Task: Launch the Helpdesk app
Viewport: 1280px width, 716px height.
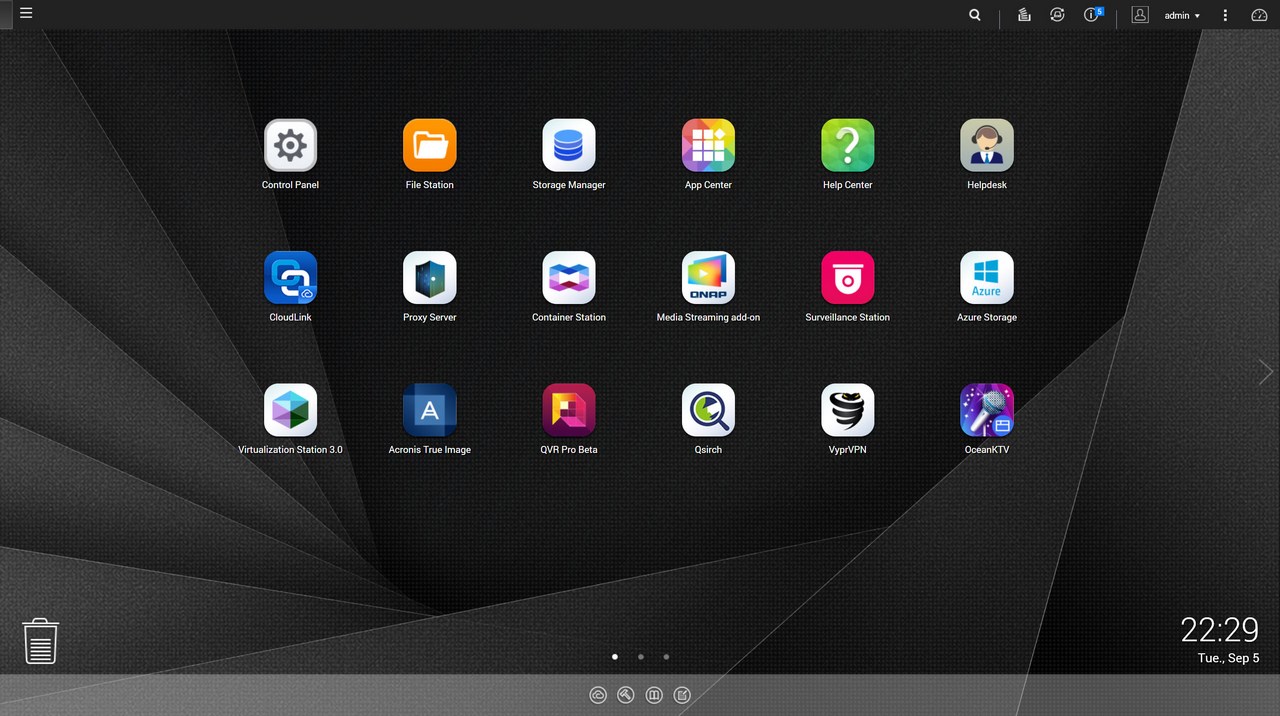Action: 987,146
